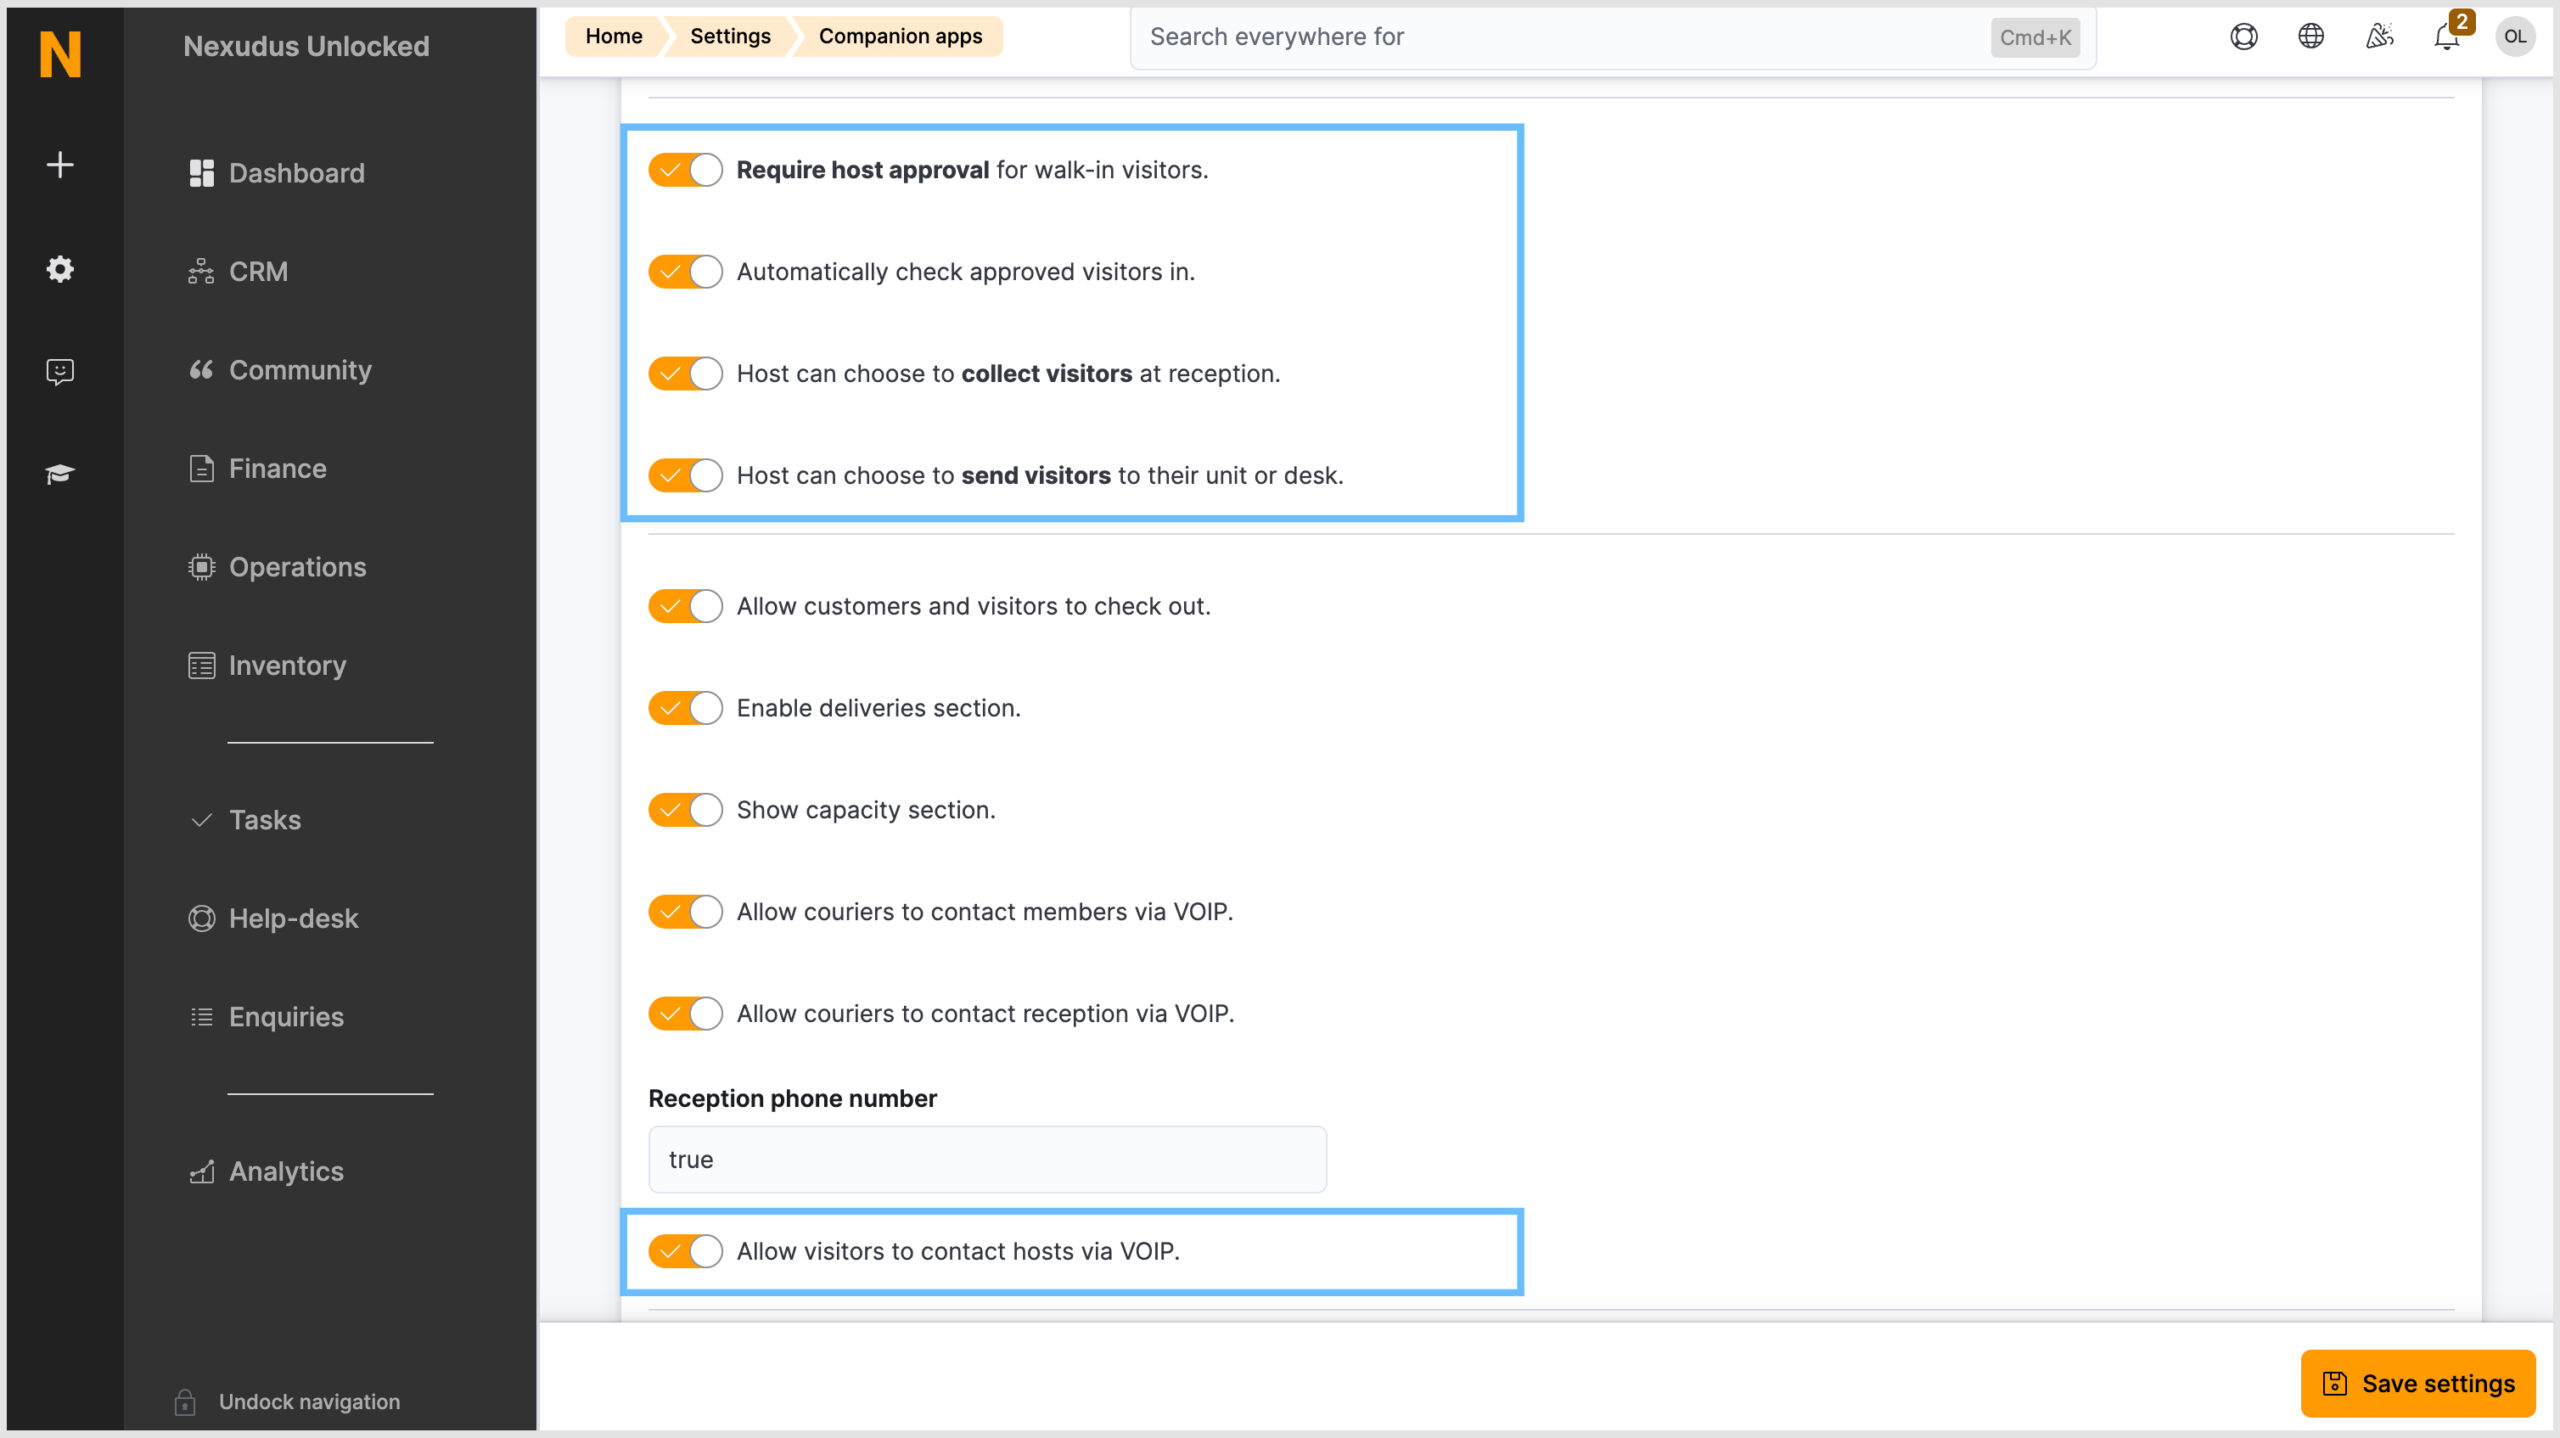Open settings via the gear icon

point(60,269)
